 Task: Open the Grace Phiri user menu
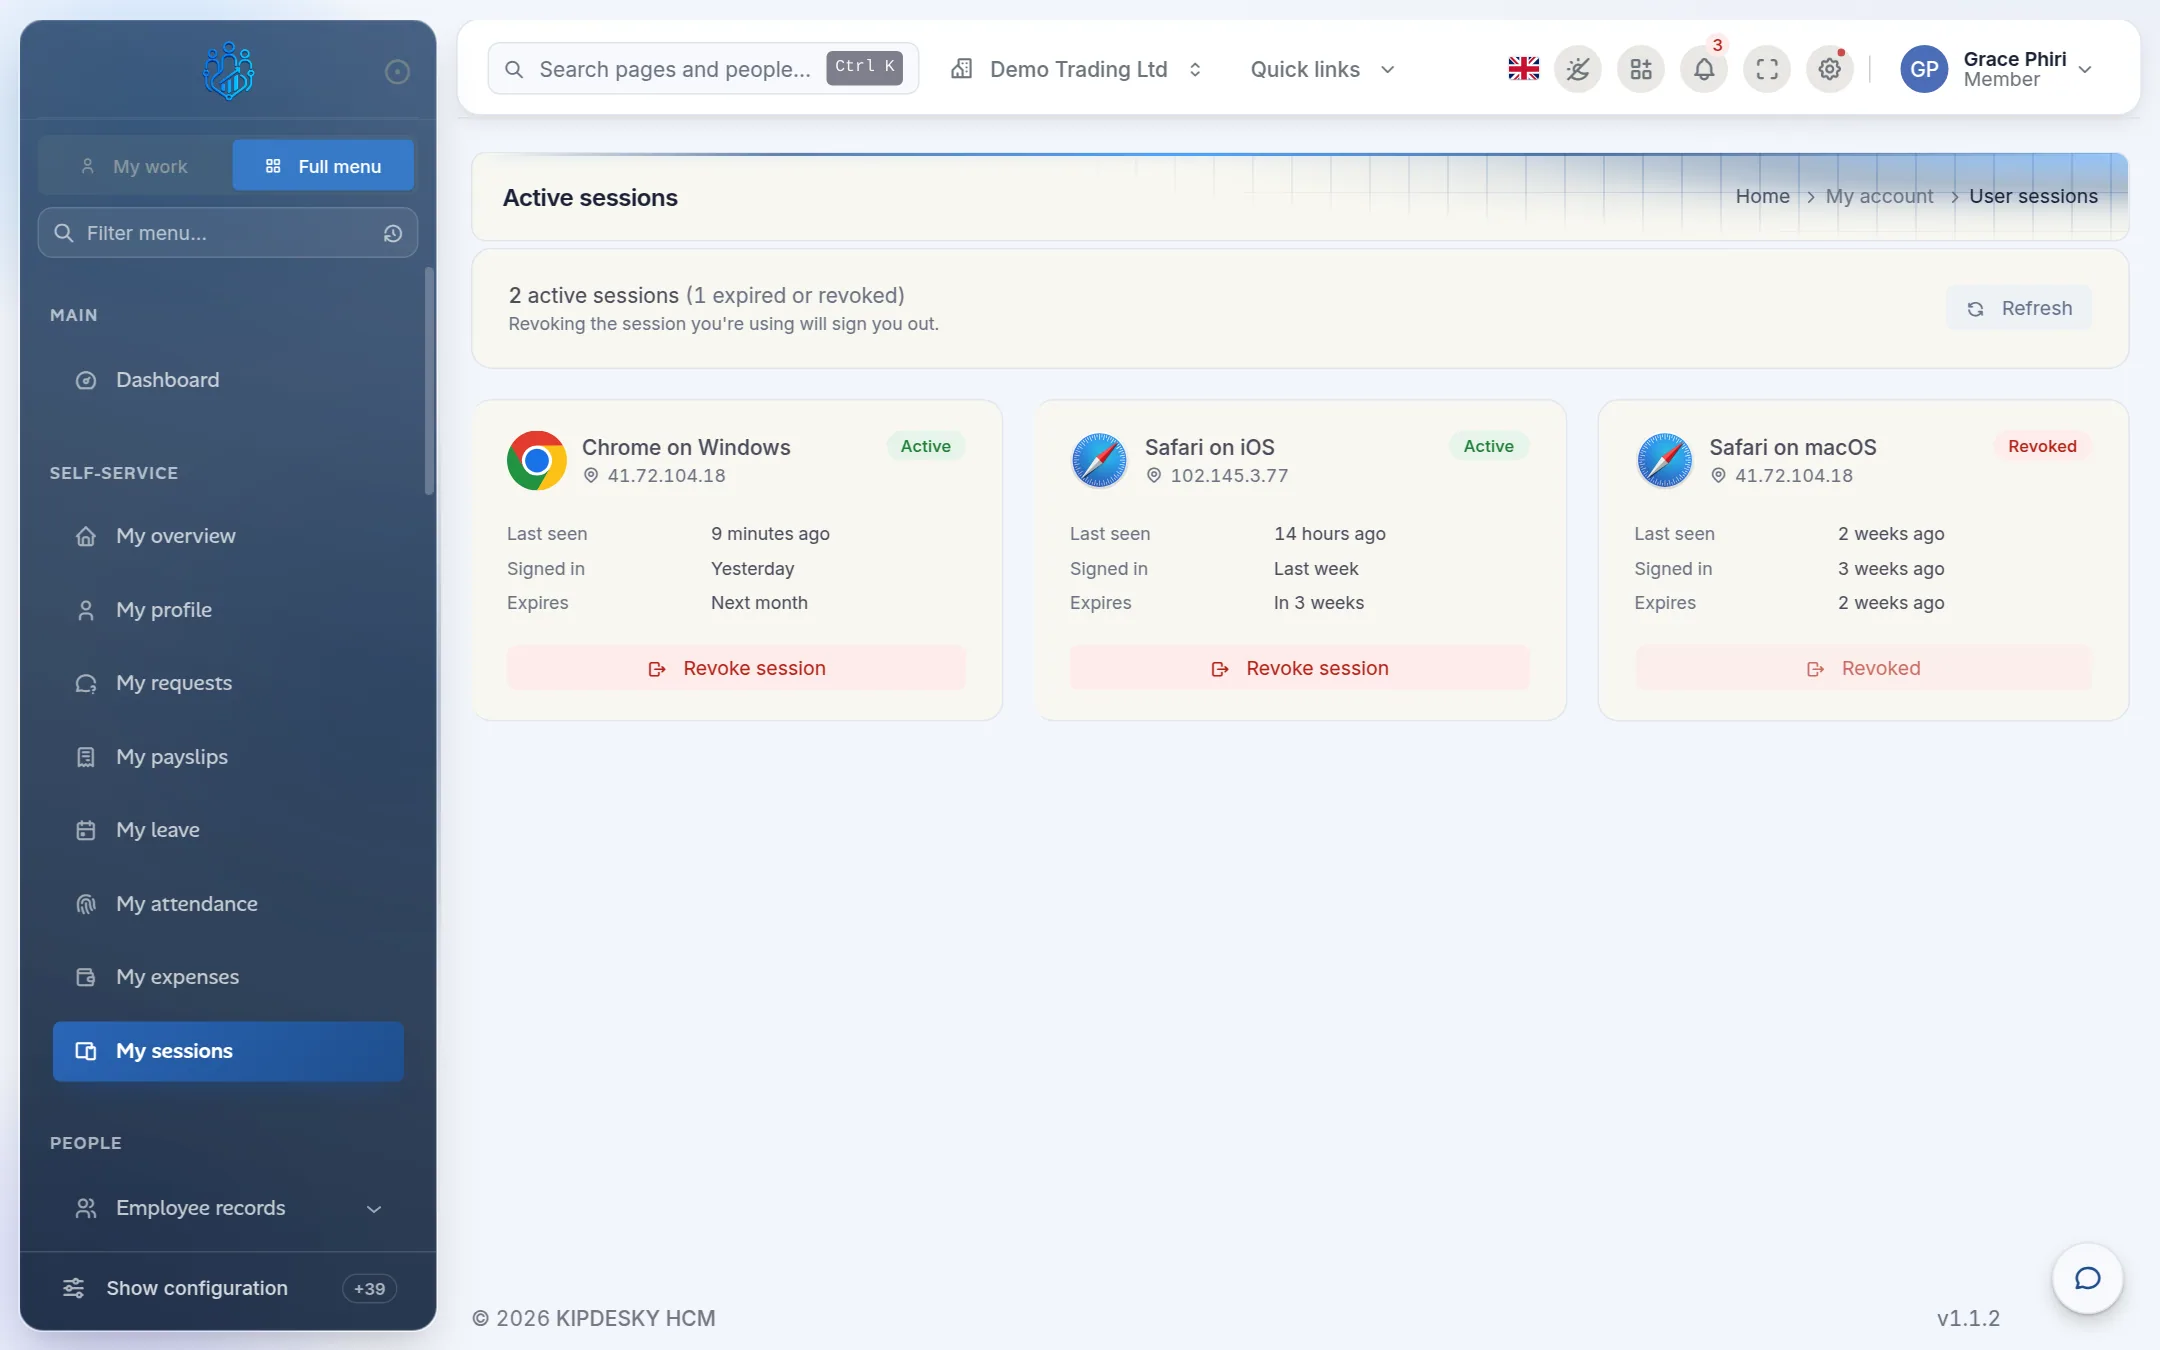[x=1998, y=69]
